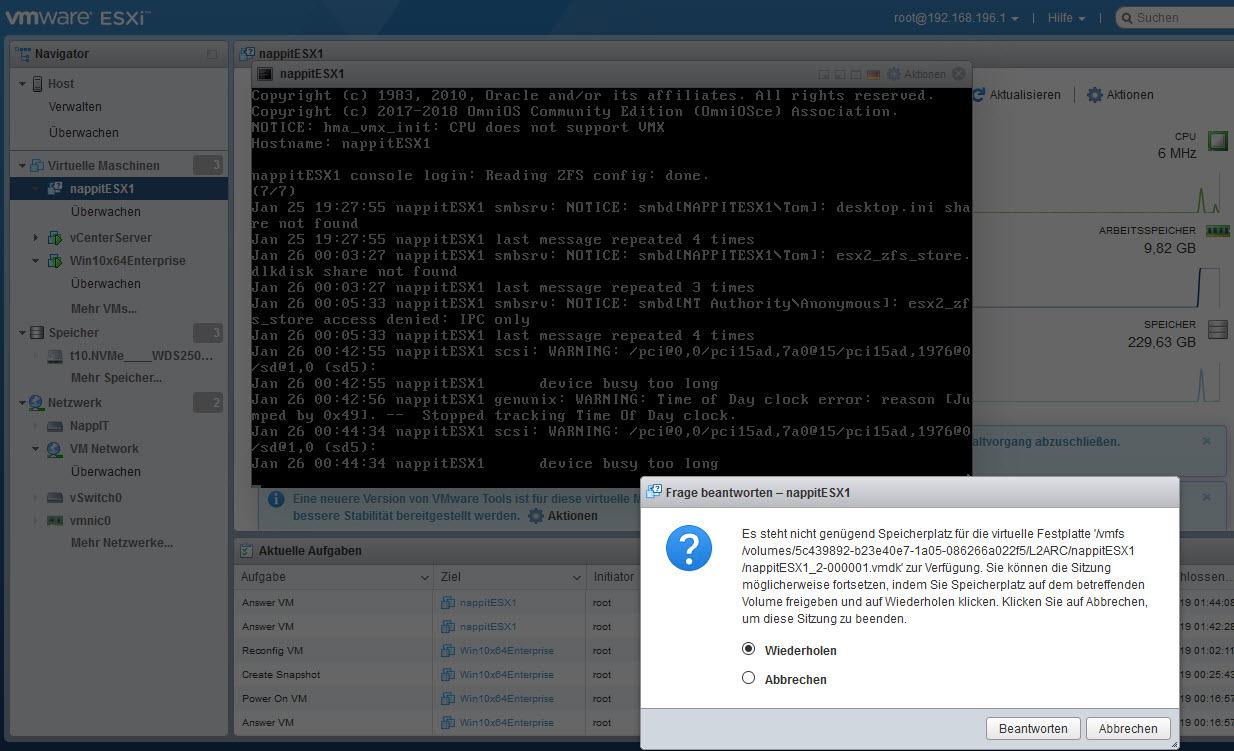Collapse the Virtuelle Maschinen node

point(22,166)
